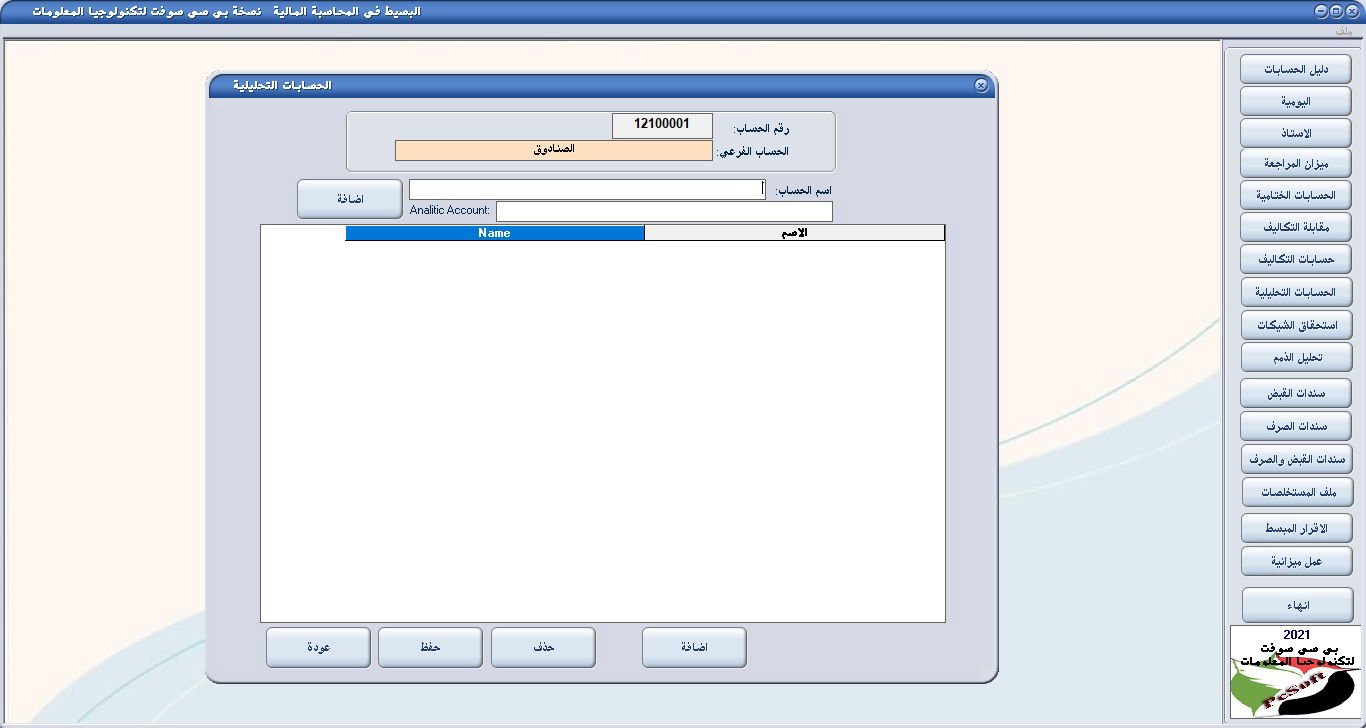Image resolution: width=1366 pixels, height=728 pixels.
Task: Open دليل الحسابات from the sidebar
Action: click(x=1295, y=70)
